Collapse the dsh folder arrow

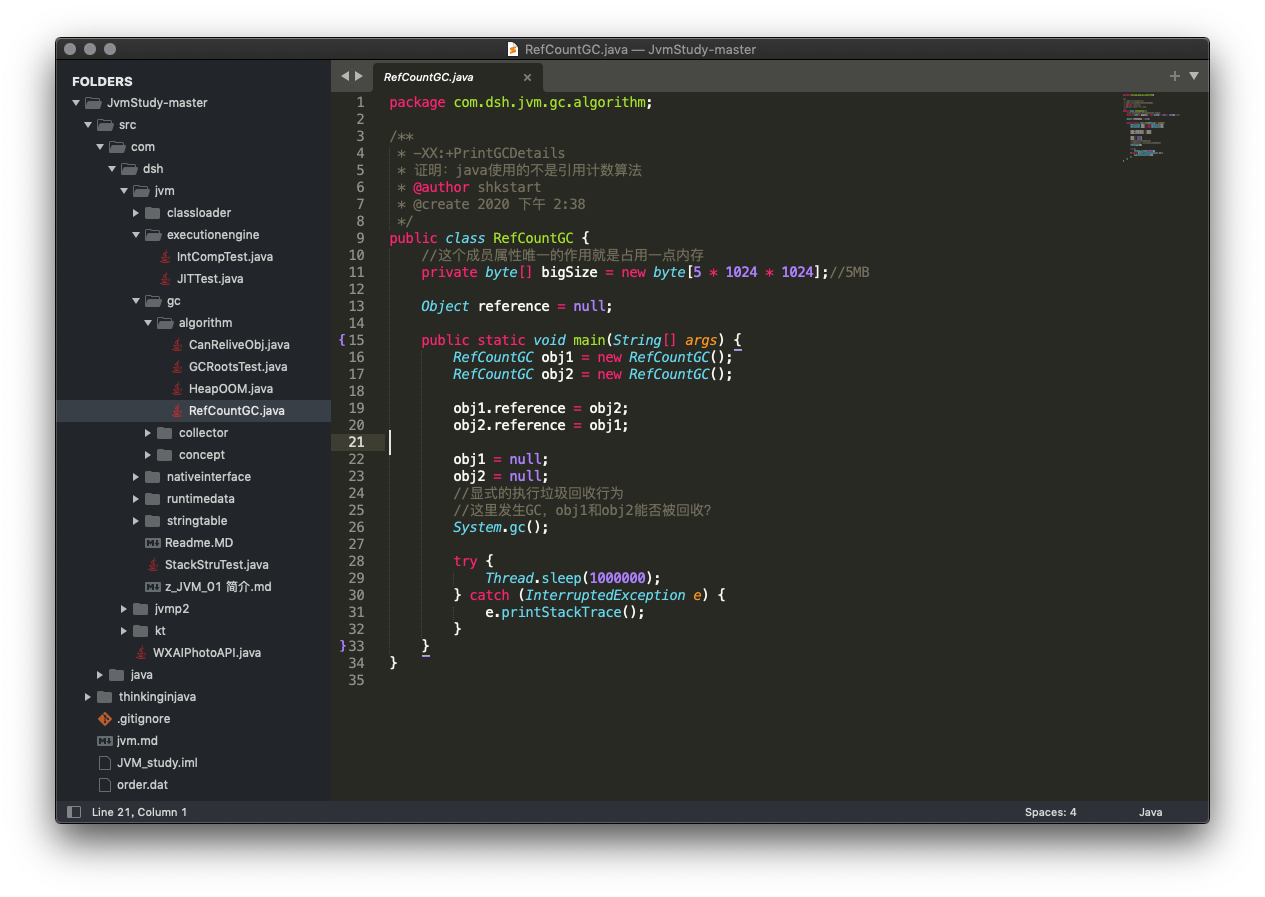(x=112, y=169)
